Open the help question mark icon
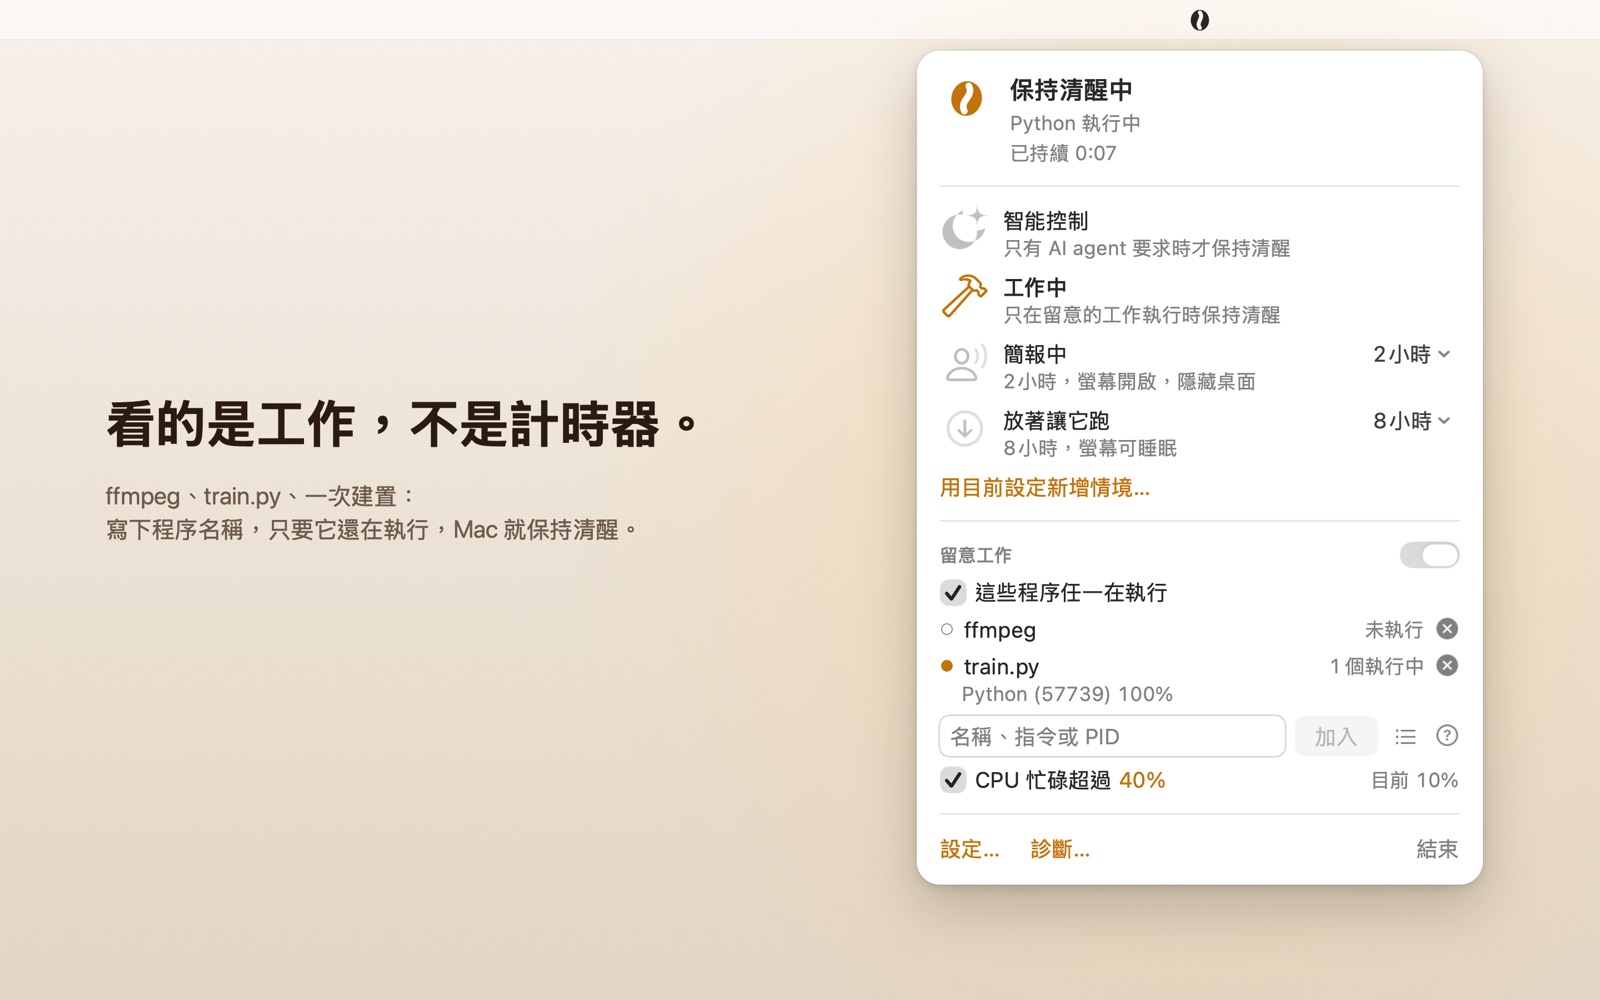Image resolution: width=1600 pixels, height=1000 pixels. (1446, 736)
